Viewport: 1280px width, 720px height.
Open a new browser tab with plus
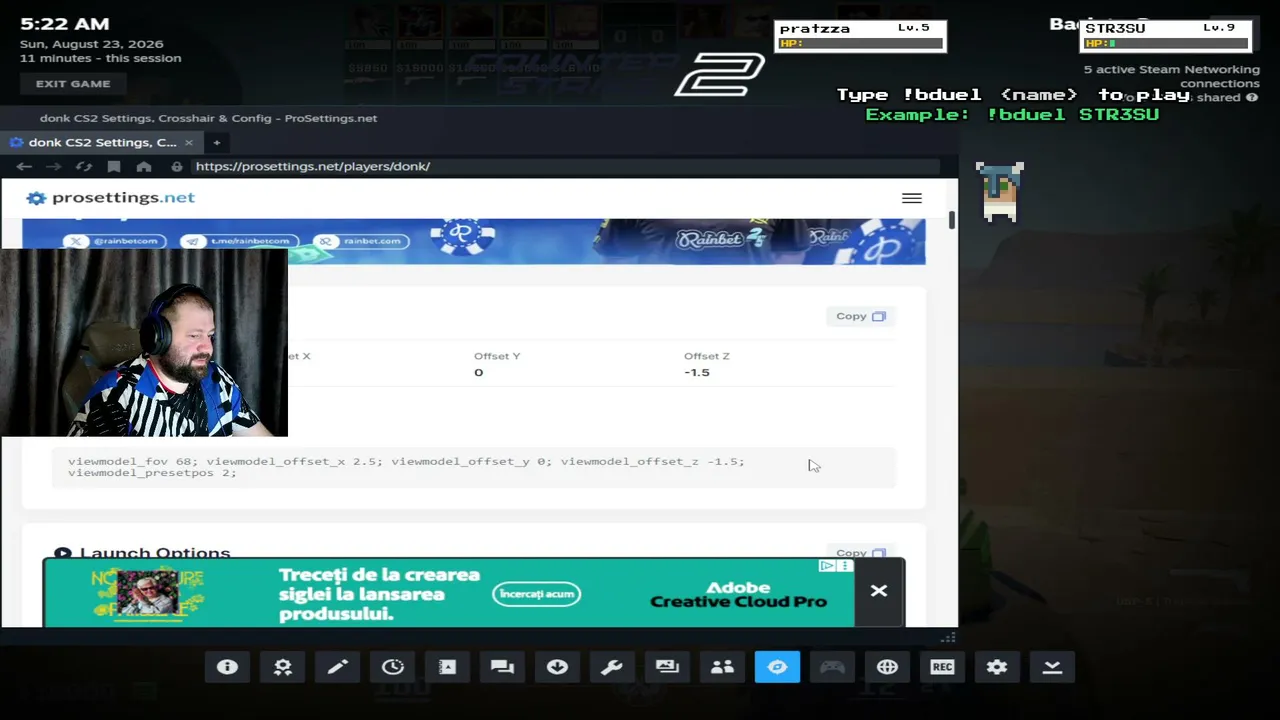point(216,143)
